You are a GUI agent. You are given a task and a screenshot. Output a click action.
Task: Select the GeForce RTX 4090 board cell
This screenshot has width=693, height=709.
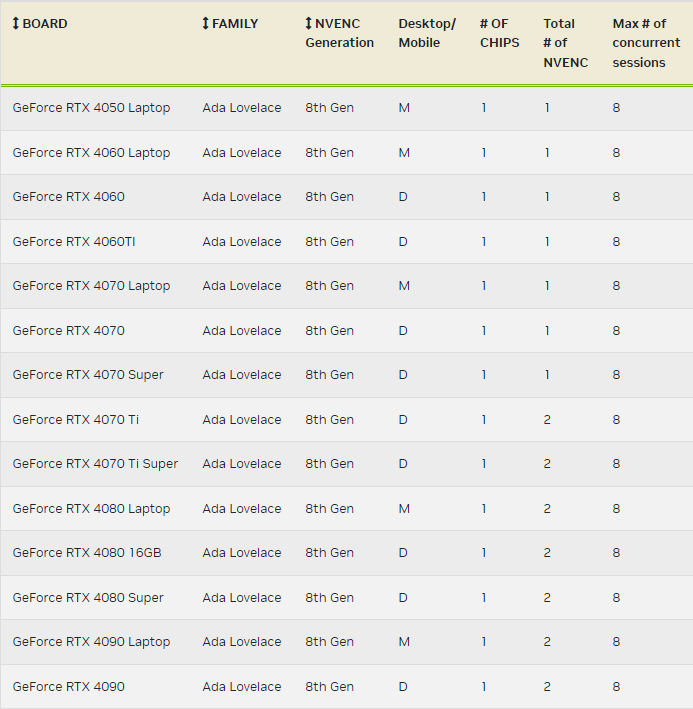pos(69,686)
